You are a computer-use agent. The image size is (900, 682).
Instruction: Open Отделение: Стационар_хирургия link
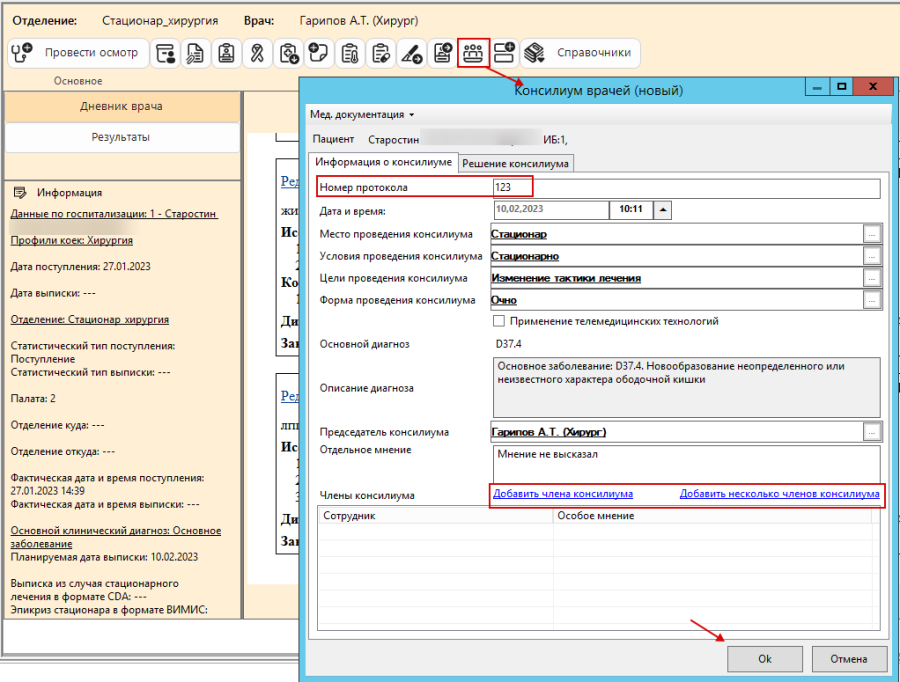point(90,319)
